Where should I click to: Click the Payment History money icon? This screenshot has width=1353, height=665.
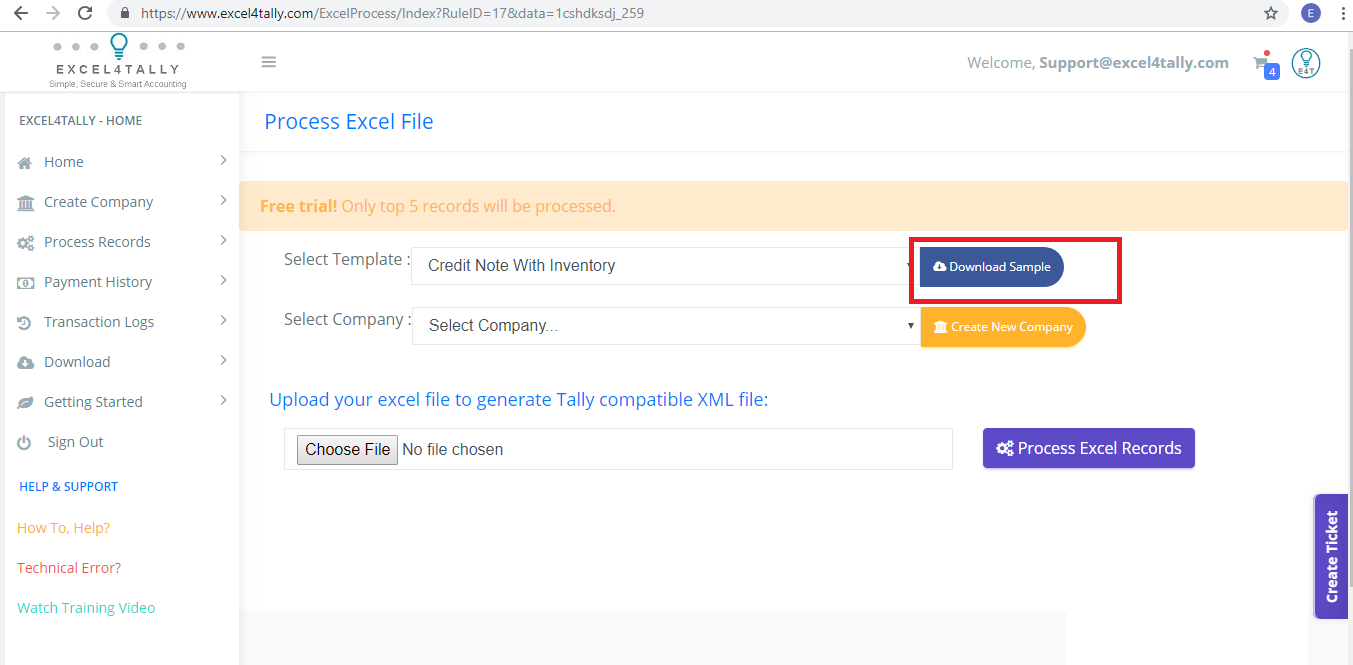click(x=25, y=283)
